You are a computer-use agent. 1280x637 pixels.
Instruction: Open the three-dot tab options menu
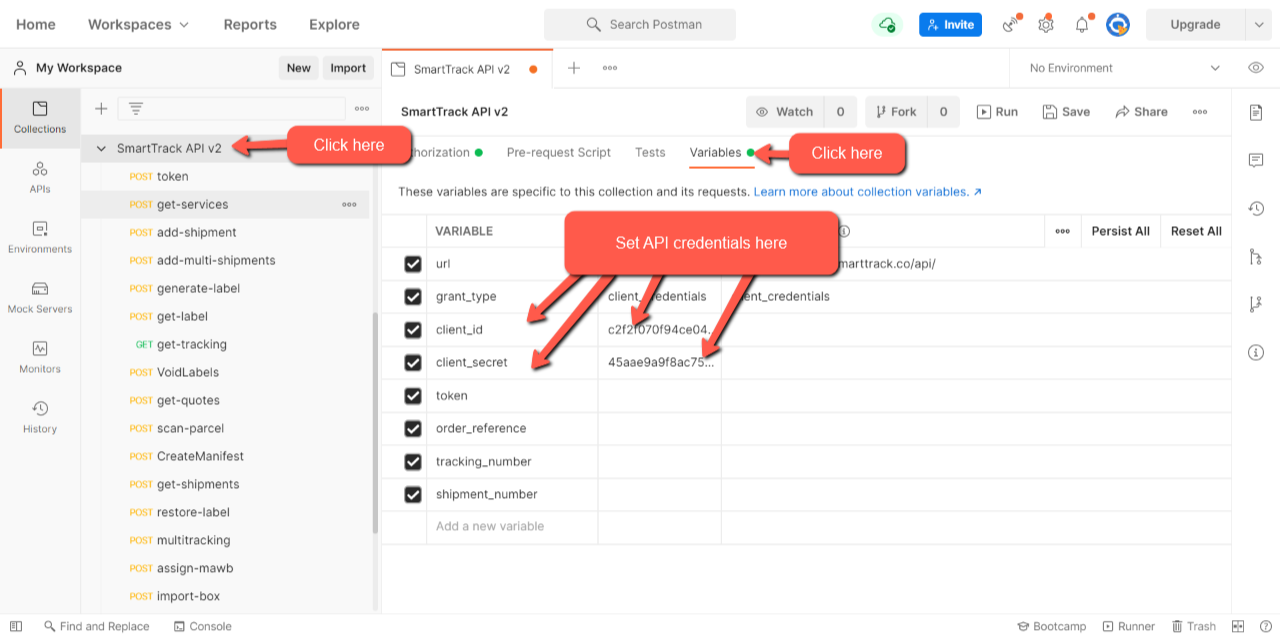coord(609,68)
